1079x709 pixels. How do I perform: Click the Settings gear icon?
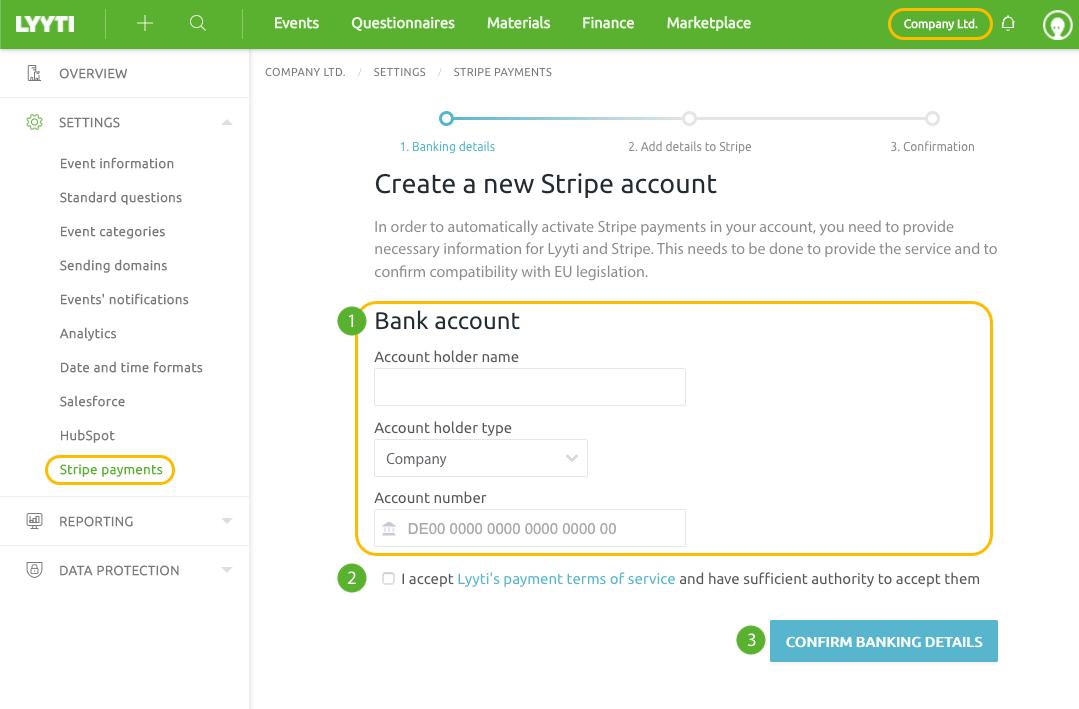pos(35,121)
